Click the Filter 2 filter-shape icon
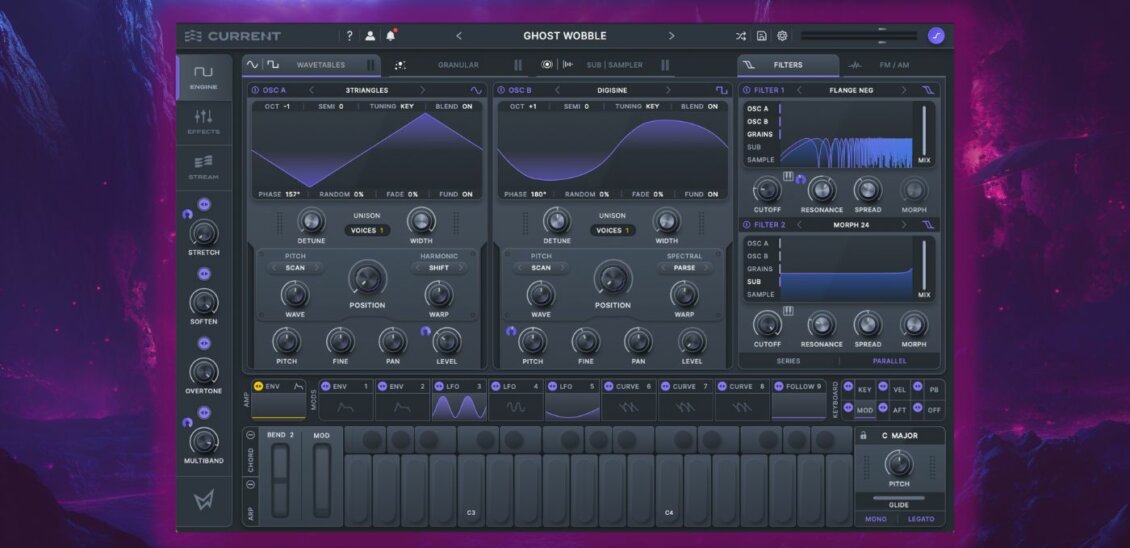1130x548 pixels. click(928, 225)
